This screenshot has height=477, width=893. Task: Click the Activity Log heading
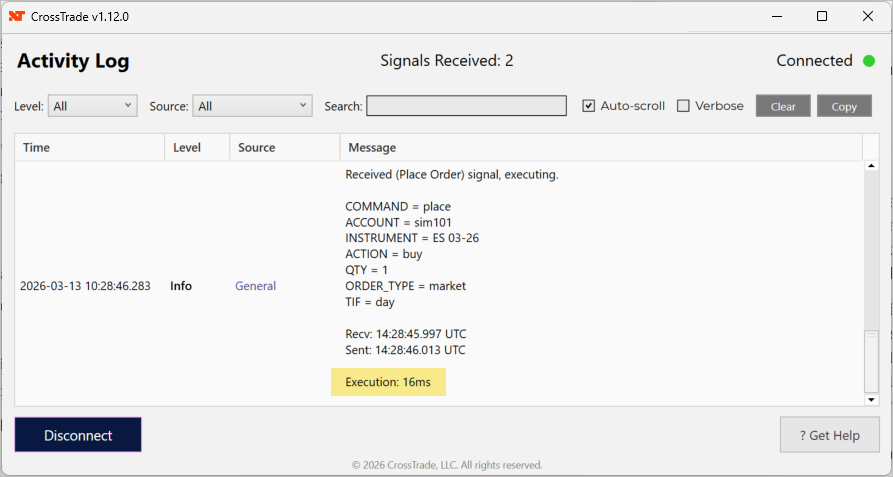(x=73, y=61)
